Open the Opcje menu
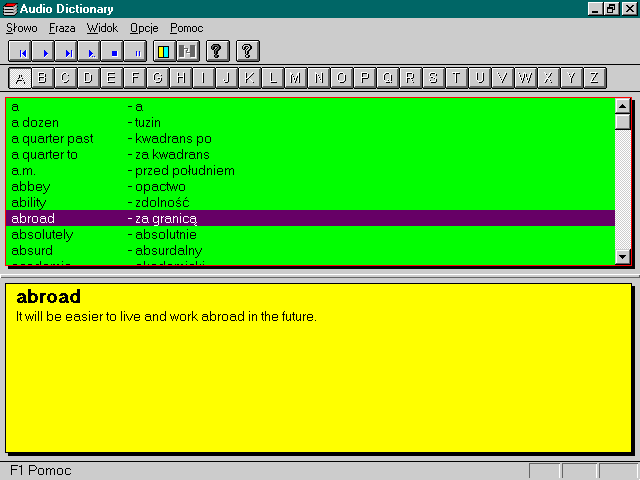 (143, 28)
